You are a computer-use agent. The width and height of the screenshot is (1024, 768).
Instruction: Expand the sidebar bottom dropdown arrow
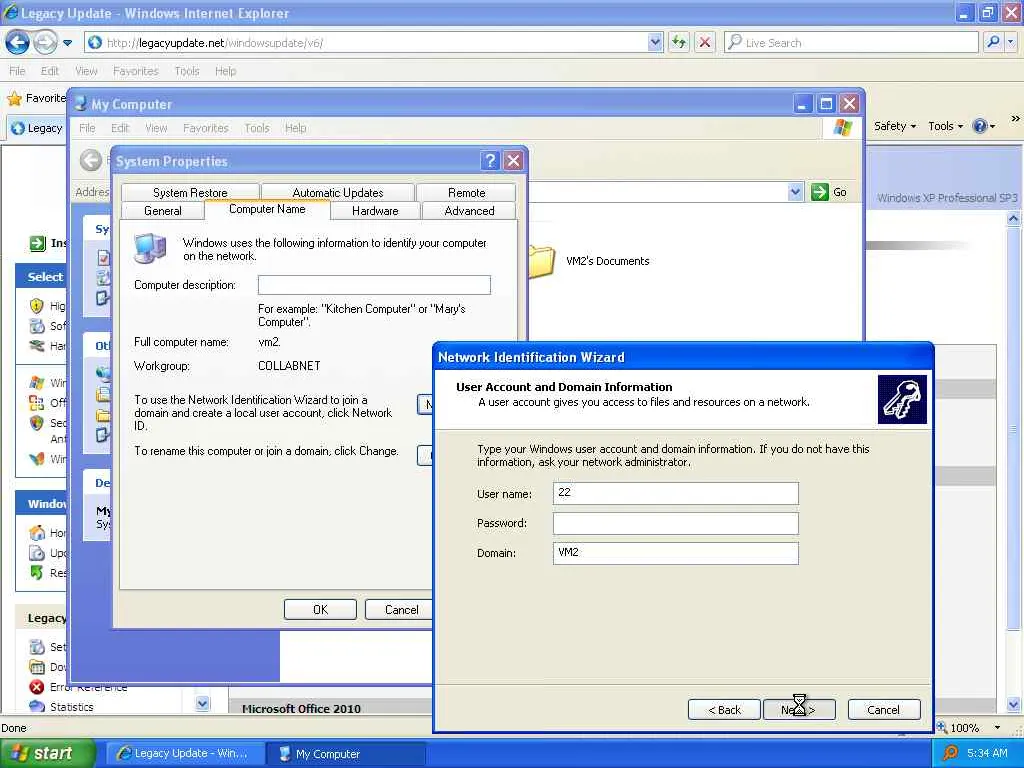[202, 703]
